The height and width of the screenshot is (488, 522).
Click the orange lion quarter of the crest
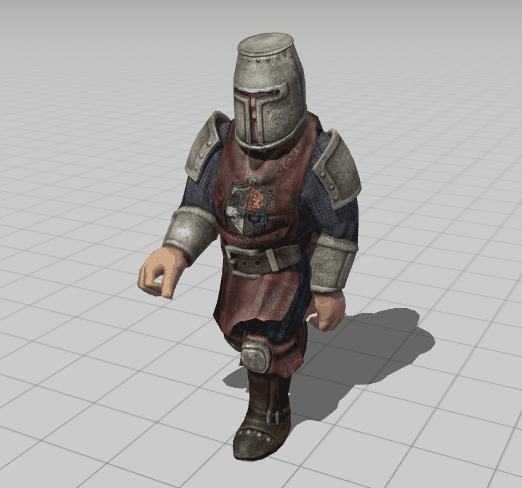[x=258, y=199]
